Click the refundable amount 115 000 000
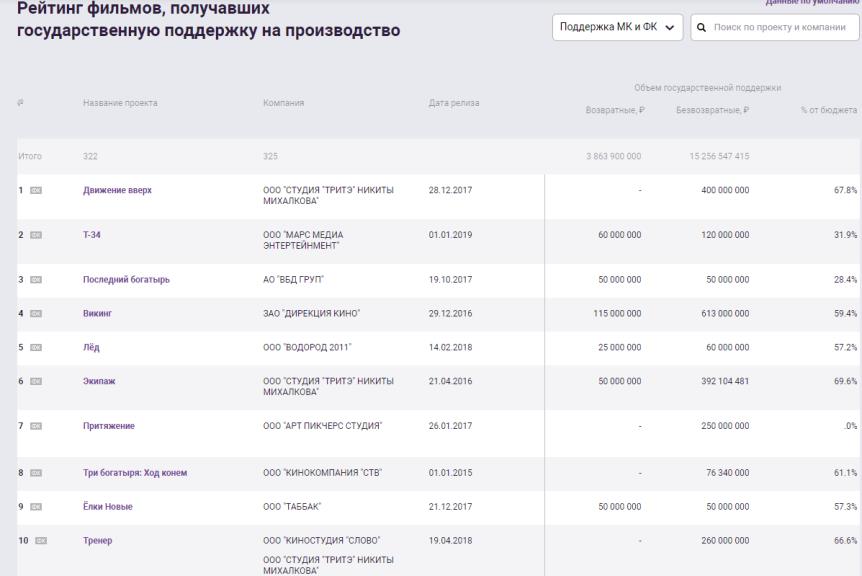Screen dimensions: 862x576 tap(617, 313)
